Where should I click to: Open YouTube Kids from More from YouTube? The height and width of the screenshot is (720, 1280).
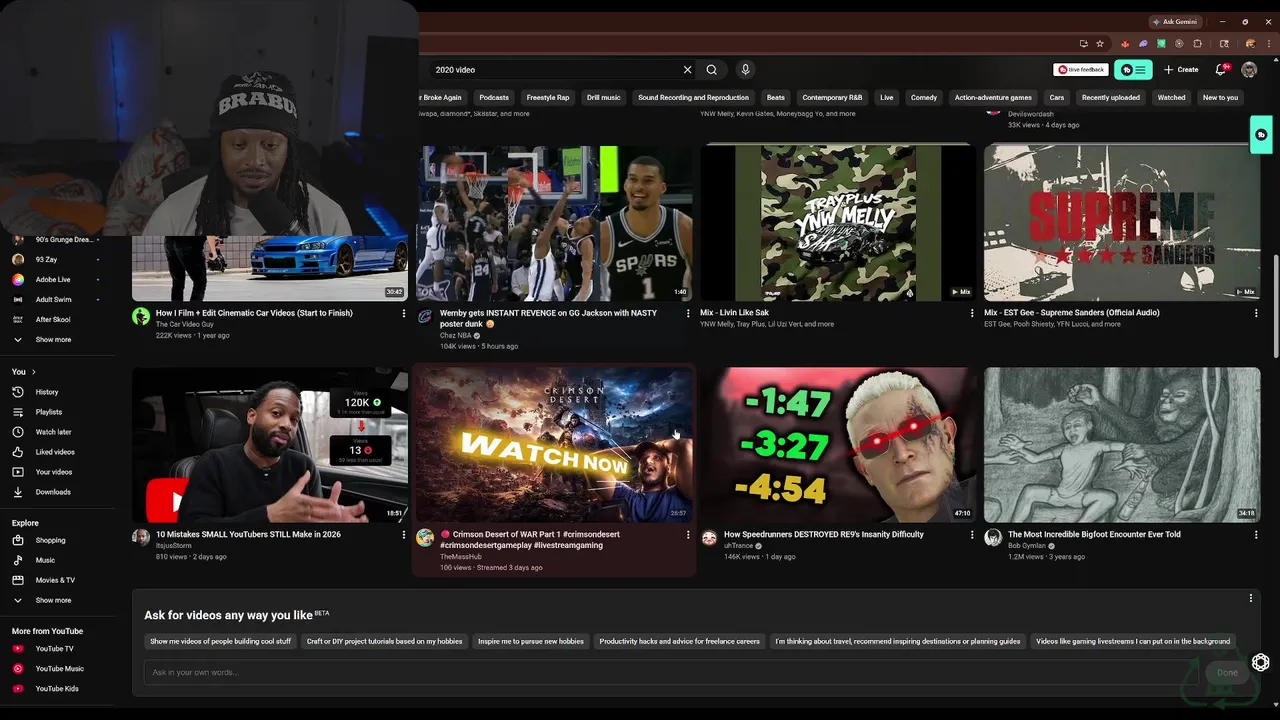click(x=57, y=689)
